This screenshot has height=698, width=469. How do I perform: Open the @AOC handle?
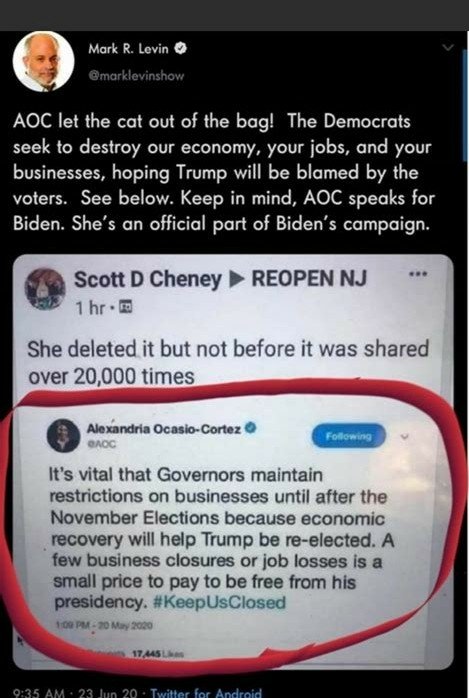pyautogui.click(x=101, y=444)
